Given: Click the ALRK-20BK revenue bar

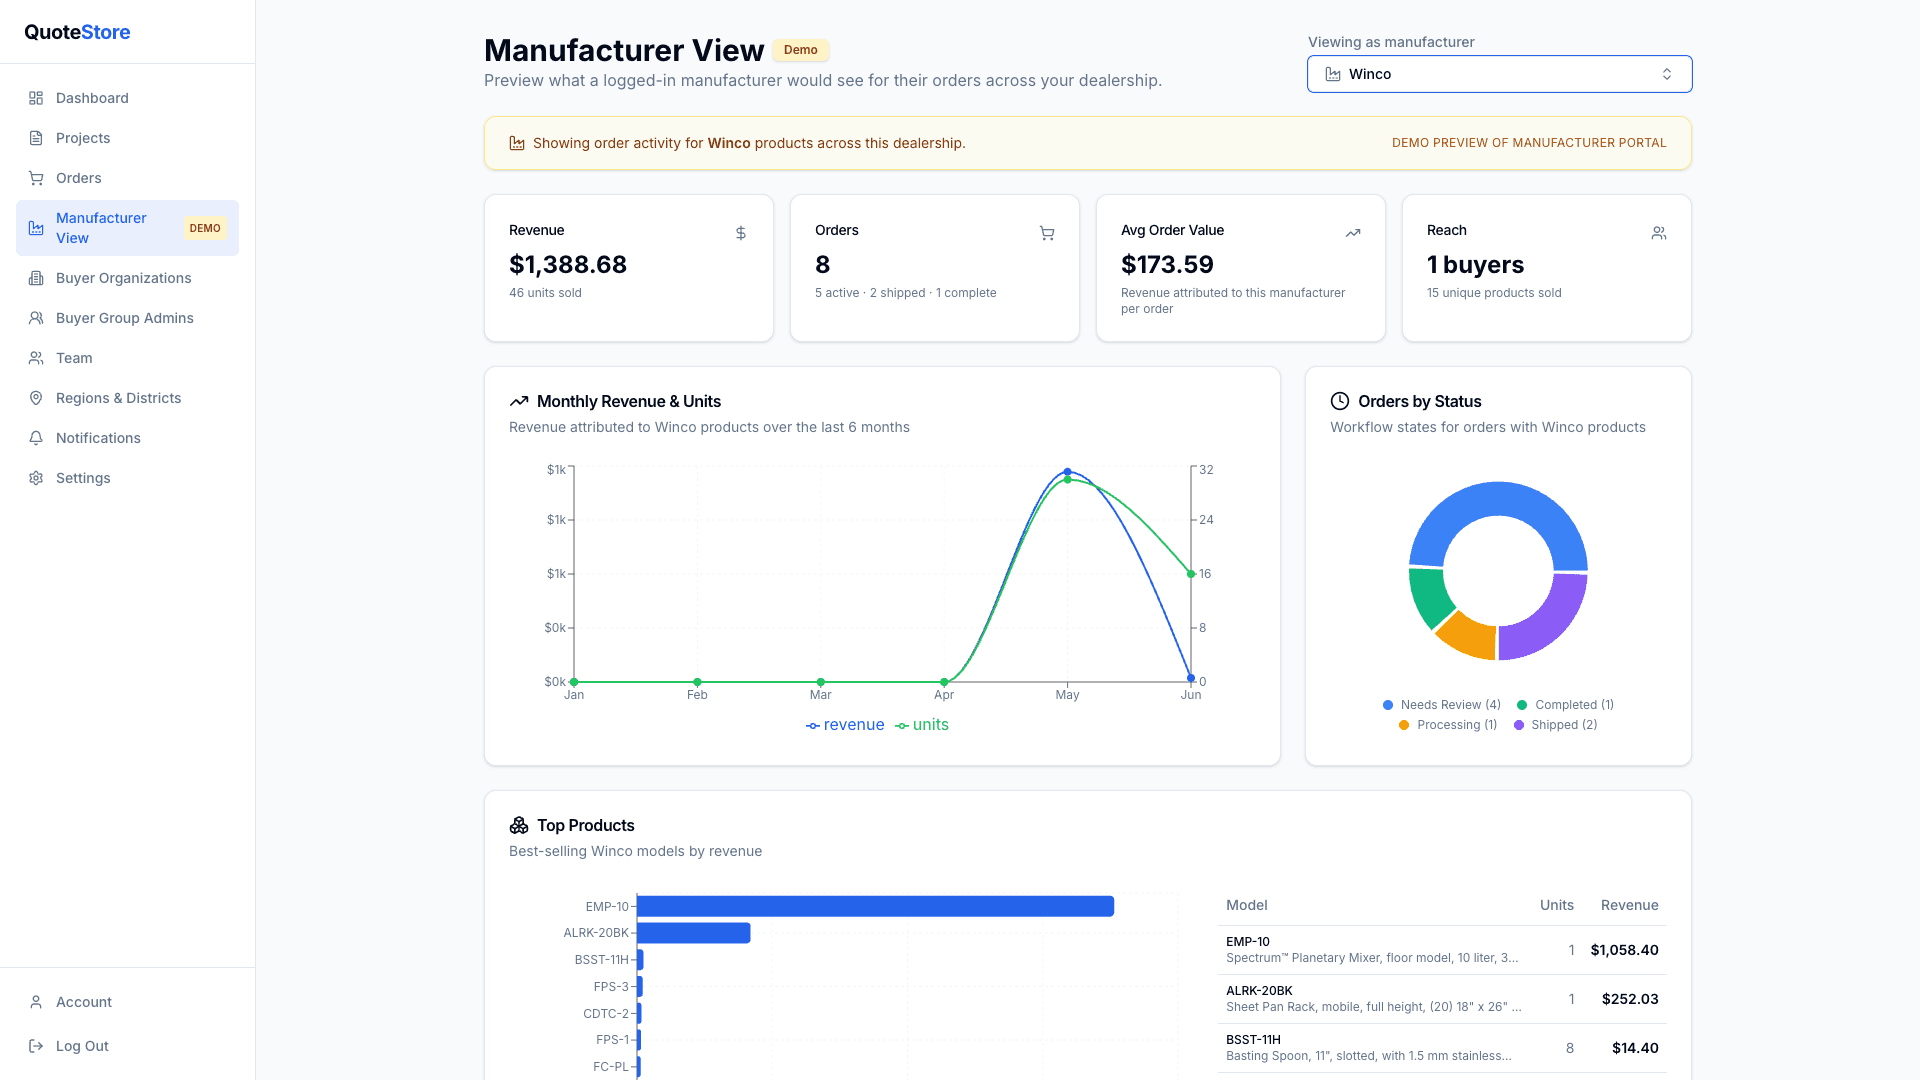Looking at the screenshot, I should (x=693, y=933).
